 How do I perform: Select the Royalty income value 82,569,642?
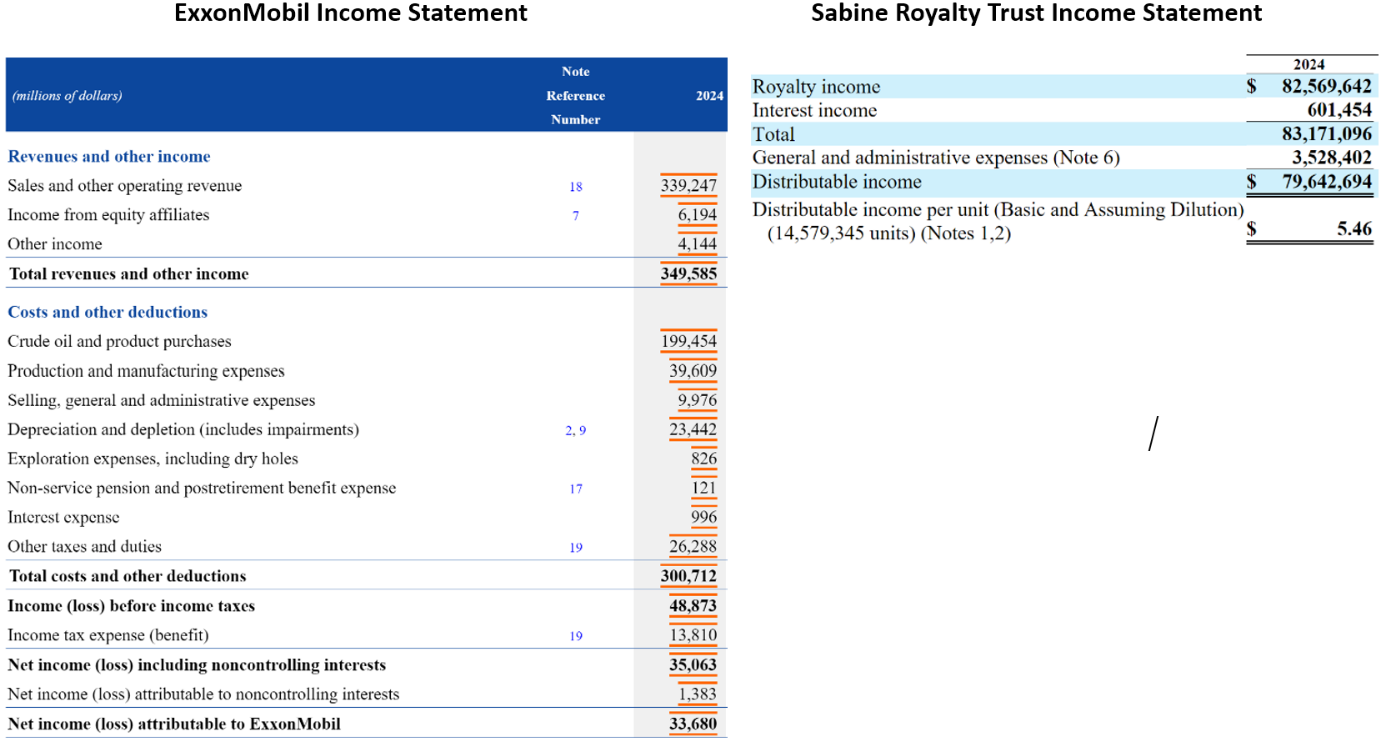click(x=1327, y=87)
